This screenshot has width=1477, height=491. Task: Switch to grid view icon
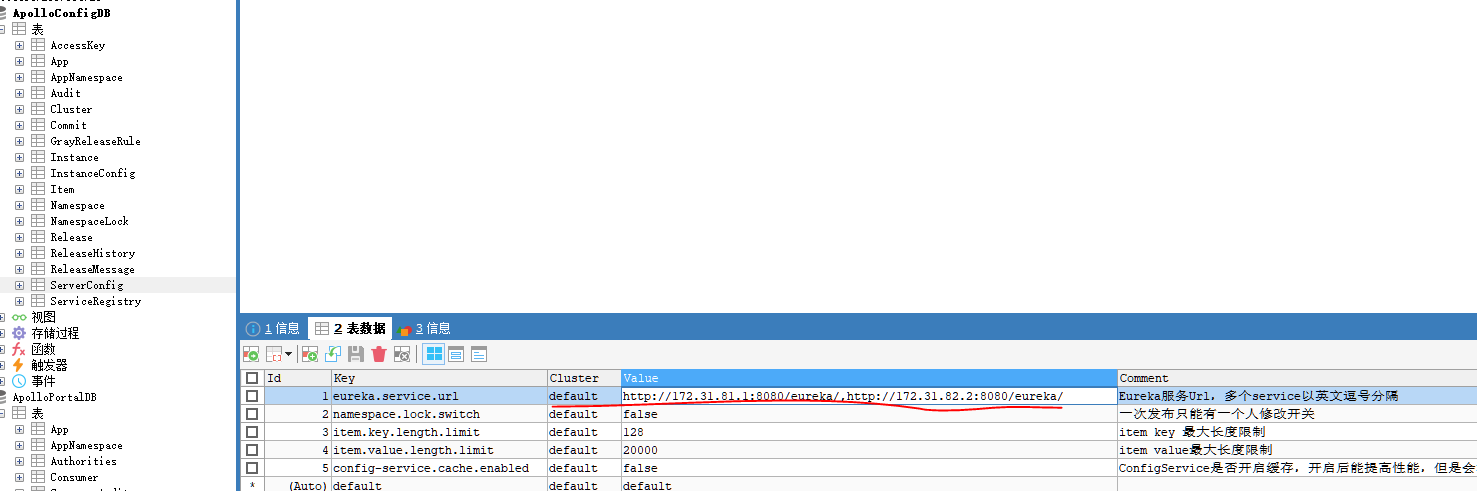[x=434, y=354]
